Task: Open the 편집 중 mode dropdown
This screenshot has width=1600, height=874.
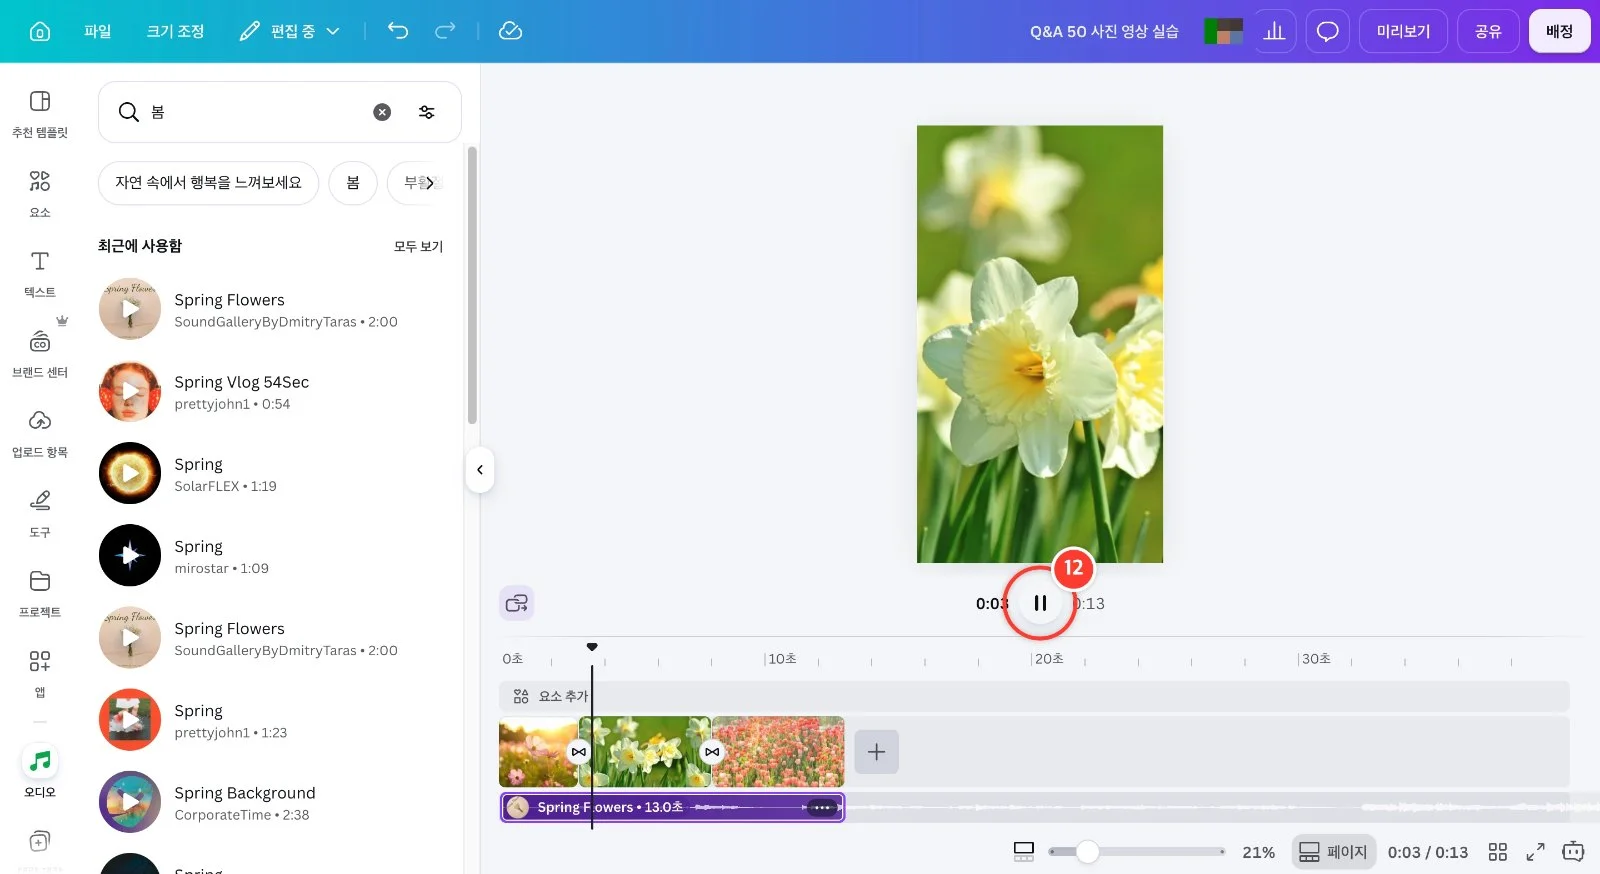Action: (290, 31)
